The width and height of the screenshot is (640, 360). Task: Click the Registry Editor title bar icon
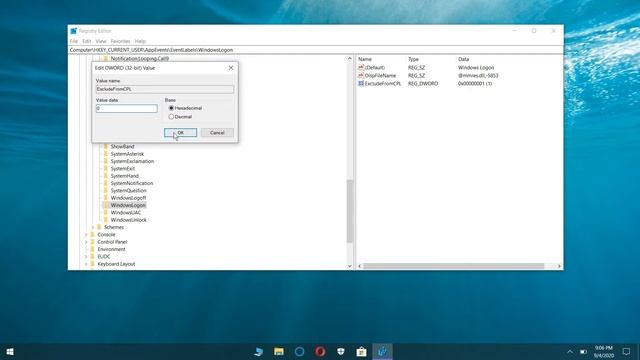coord(73,31)
